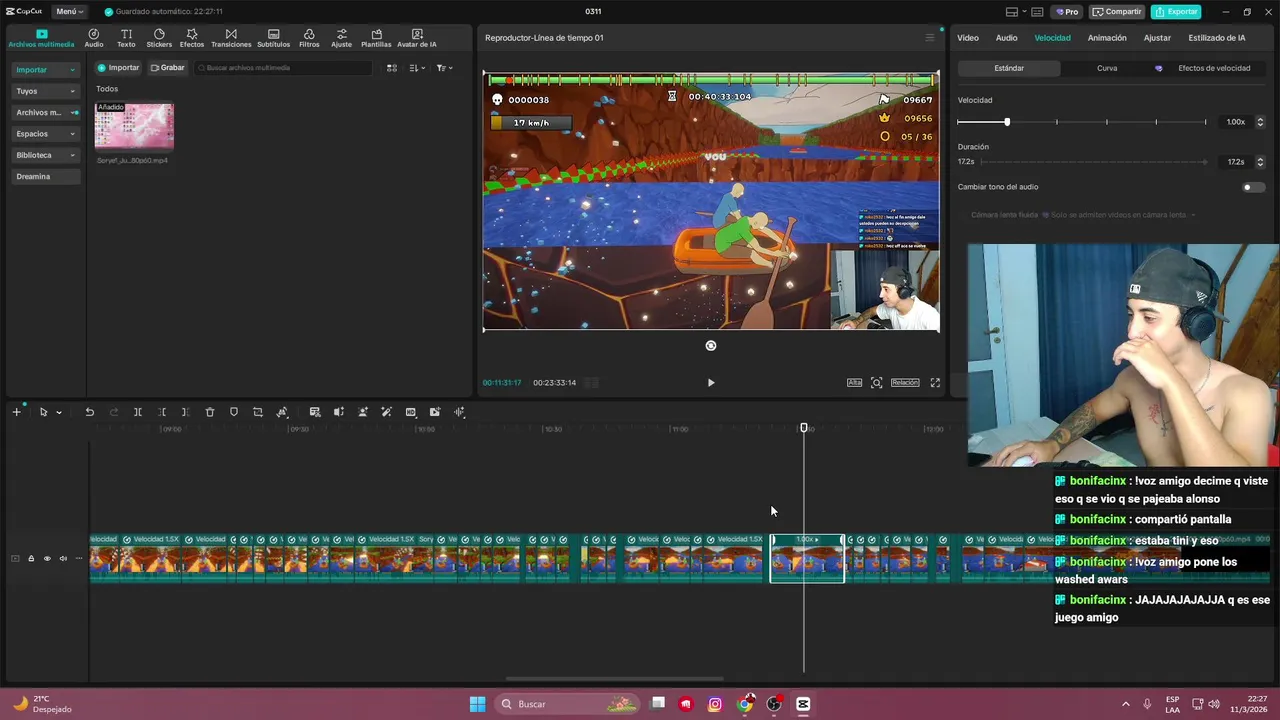The height and width of the screenshot is (720, 1280).
Task: Click the marker shield icon in timeline toolbar
Action: (234, 412)
